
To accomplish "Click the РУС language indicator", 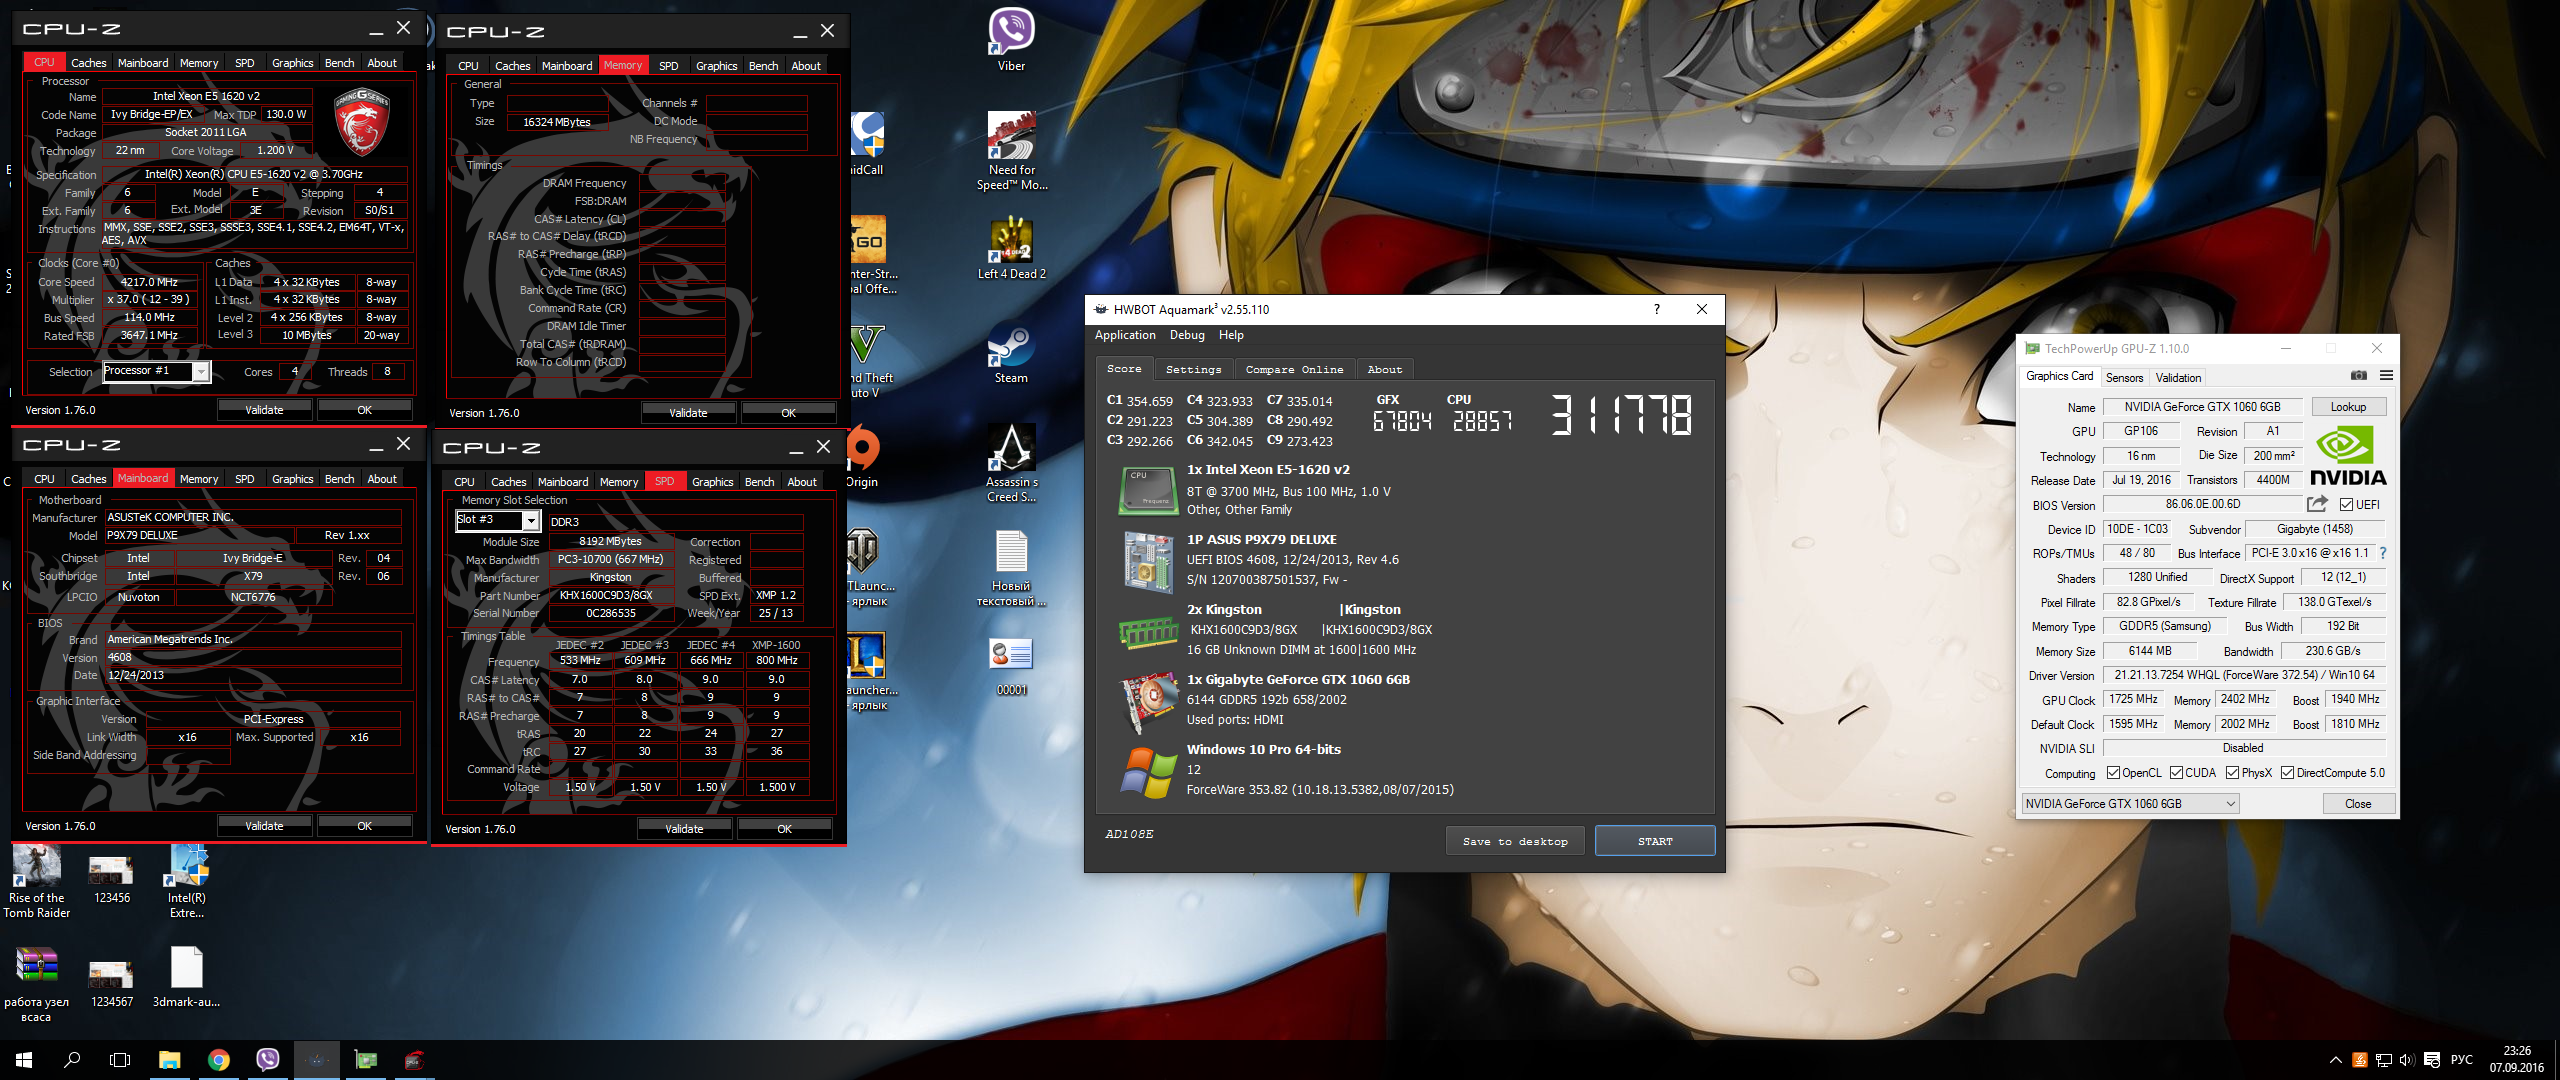I will 2461,1060.
